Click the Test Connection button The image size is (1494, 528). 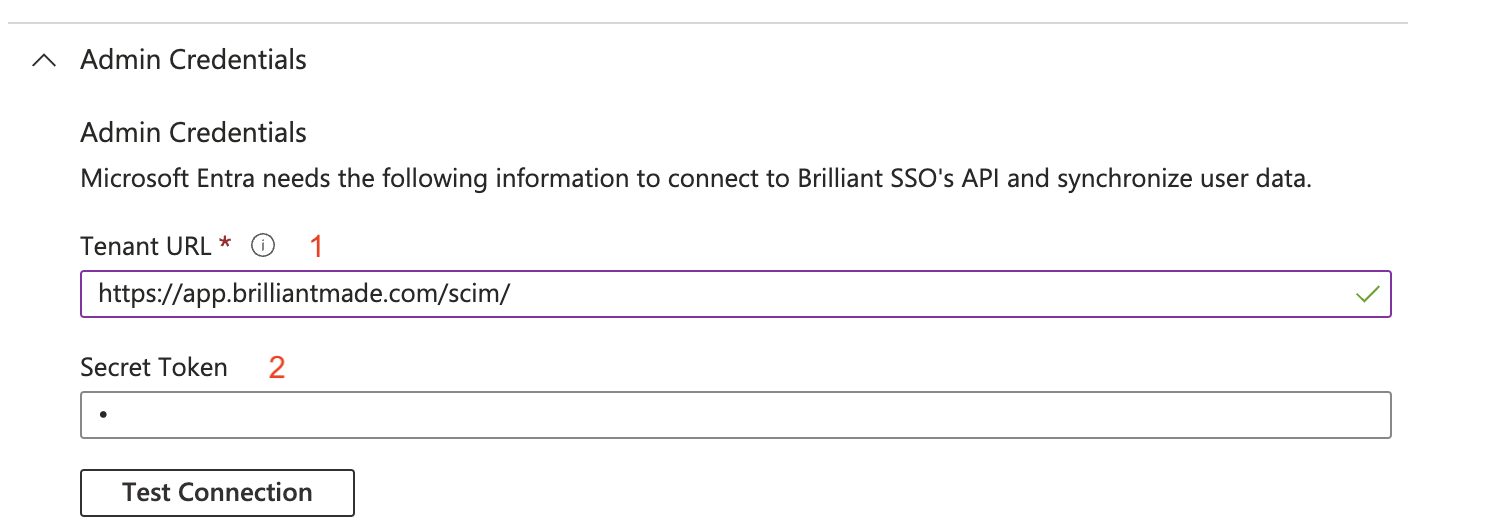pyautogui.click(x=217, y=493)
